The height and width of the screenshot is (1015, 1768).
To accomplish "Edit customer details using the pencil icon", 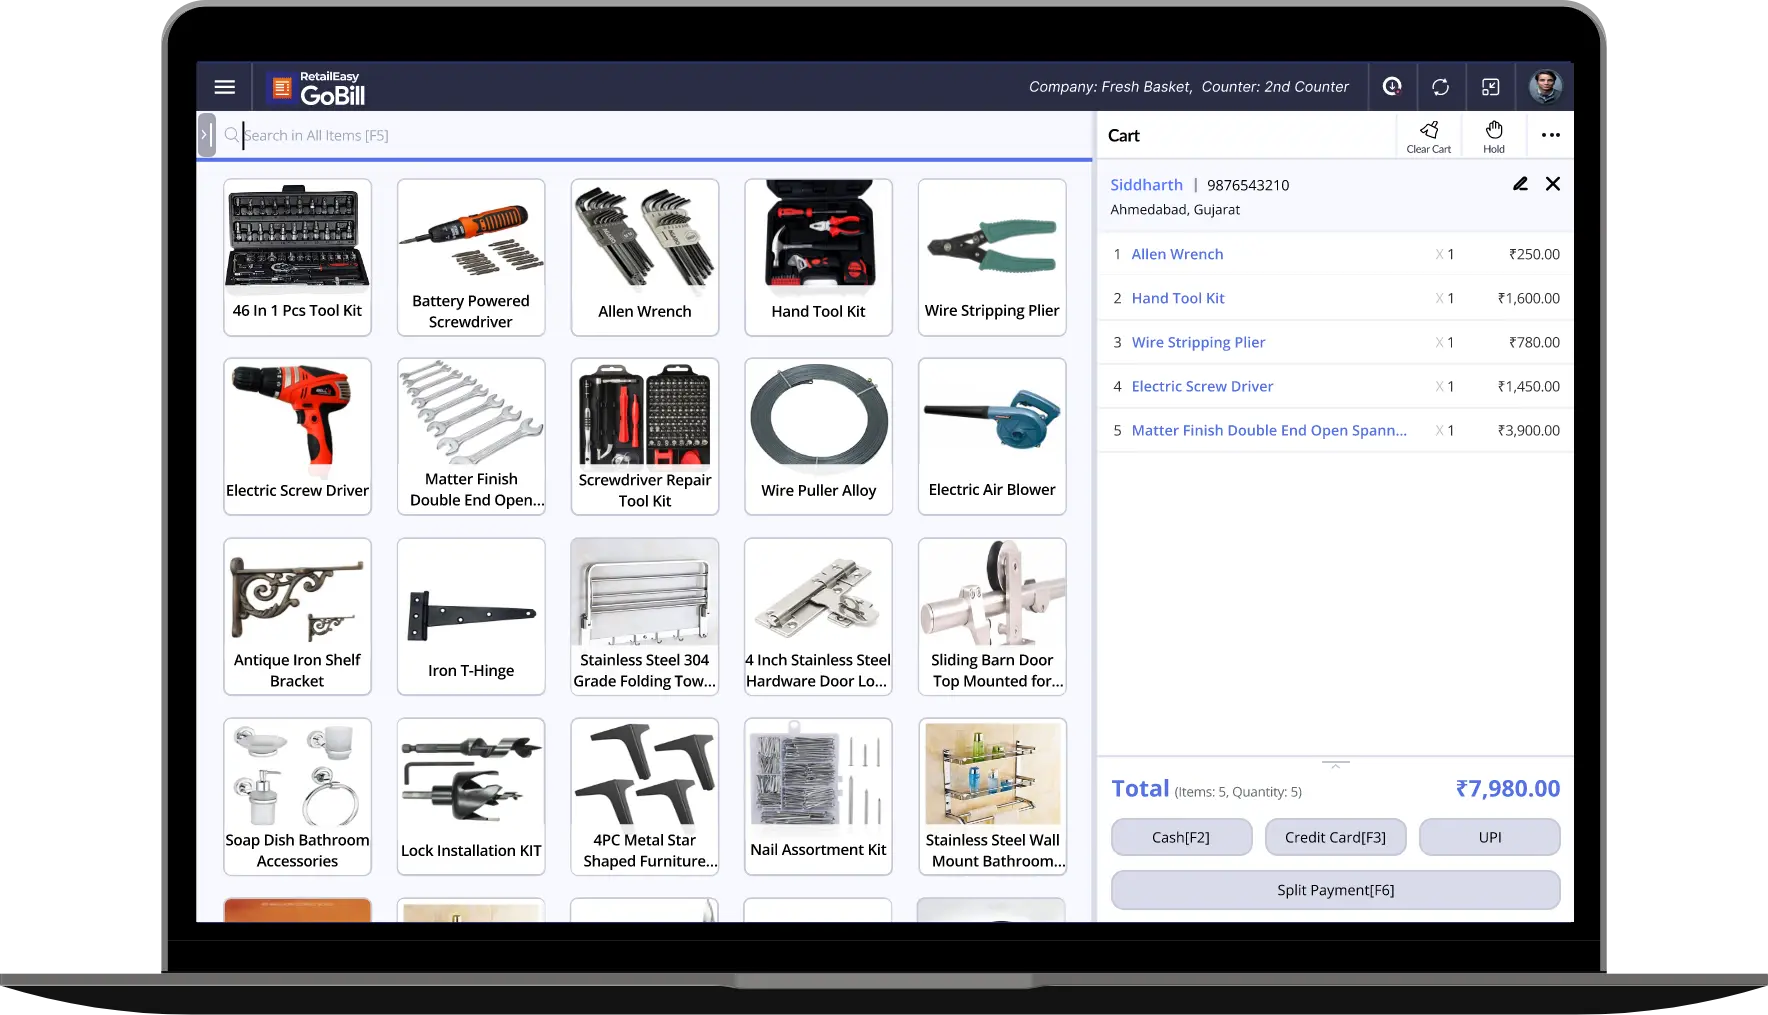I will click(1520, 184).
